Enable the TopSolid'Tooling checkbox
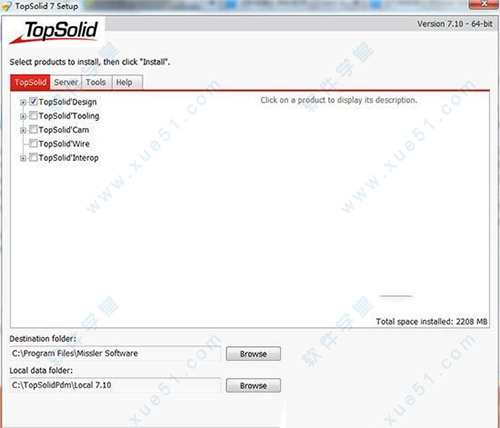Image resolution: width=500 pixels, height=428 pixels. coord(33,115)
